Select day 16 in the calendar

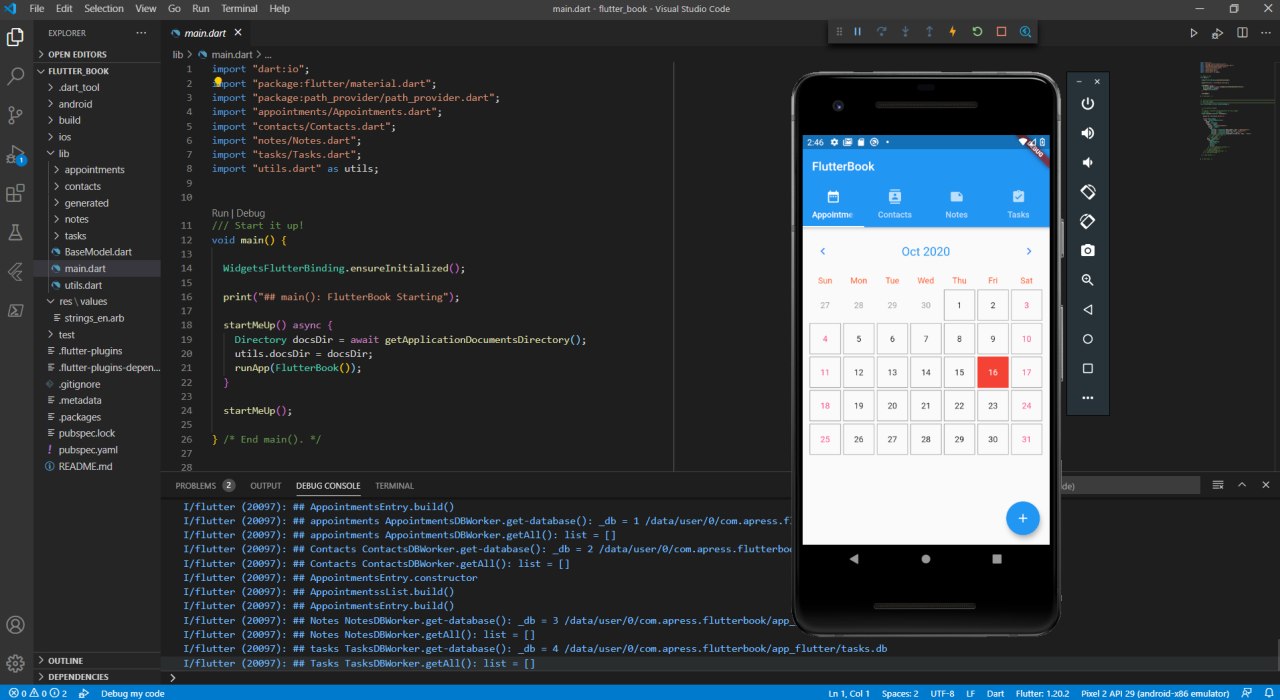[992, 372]
